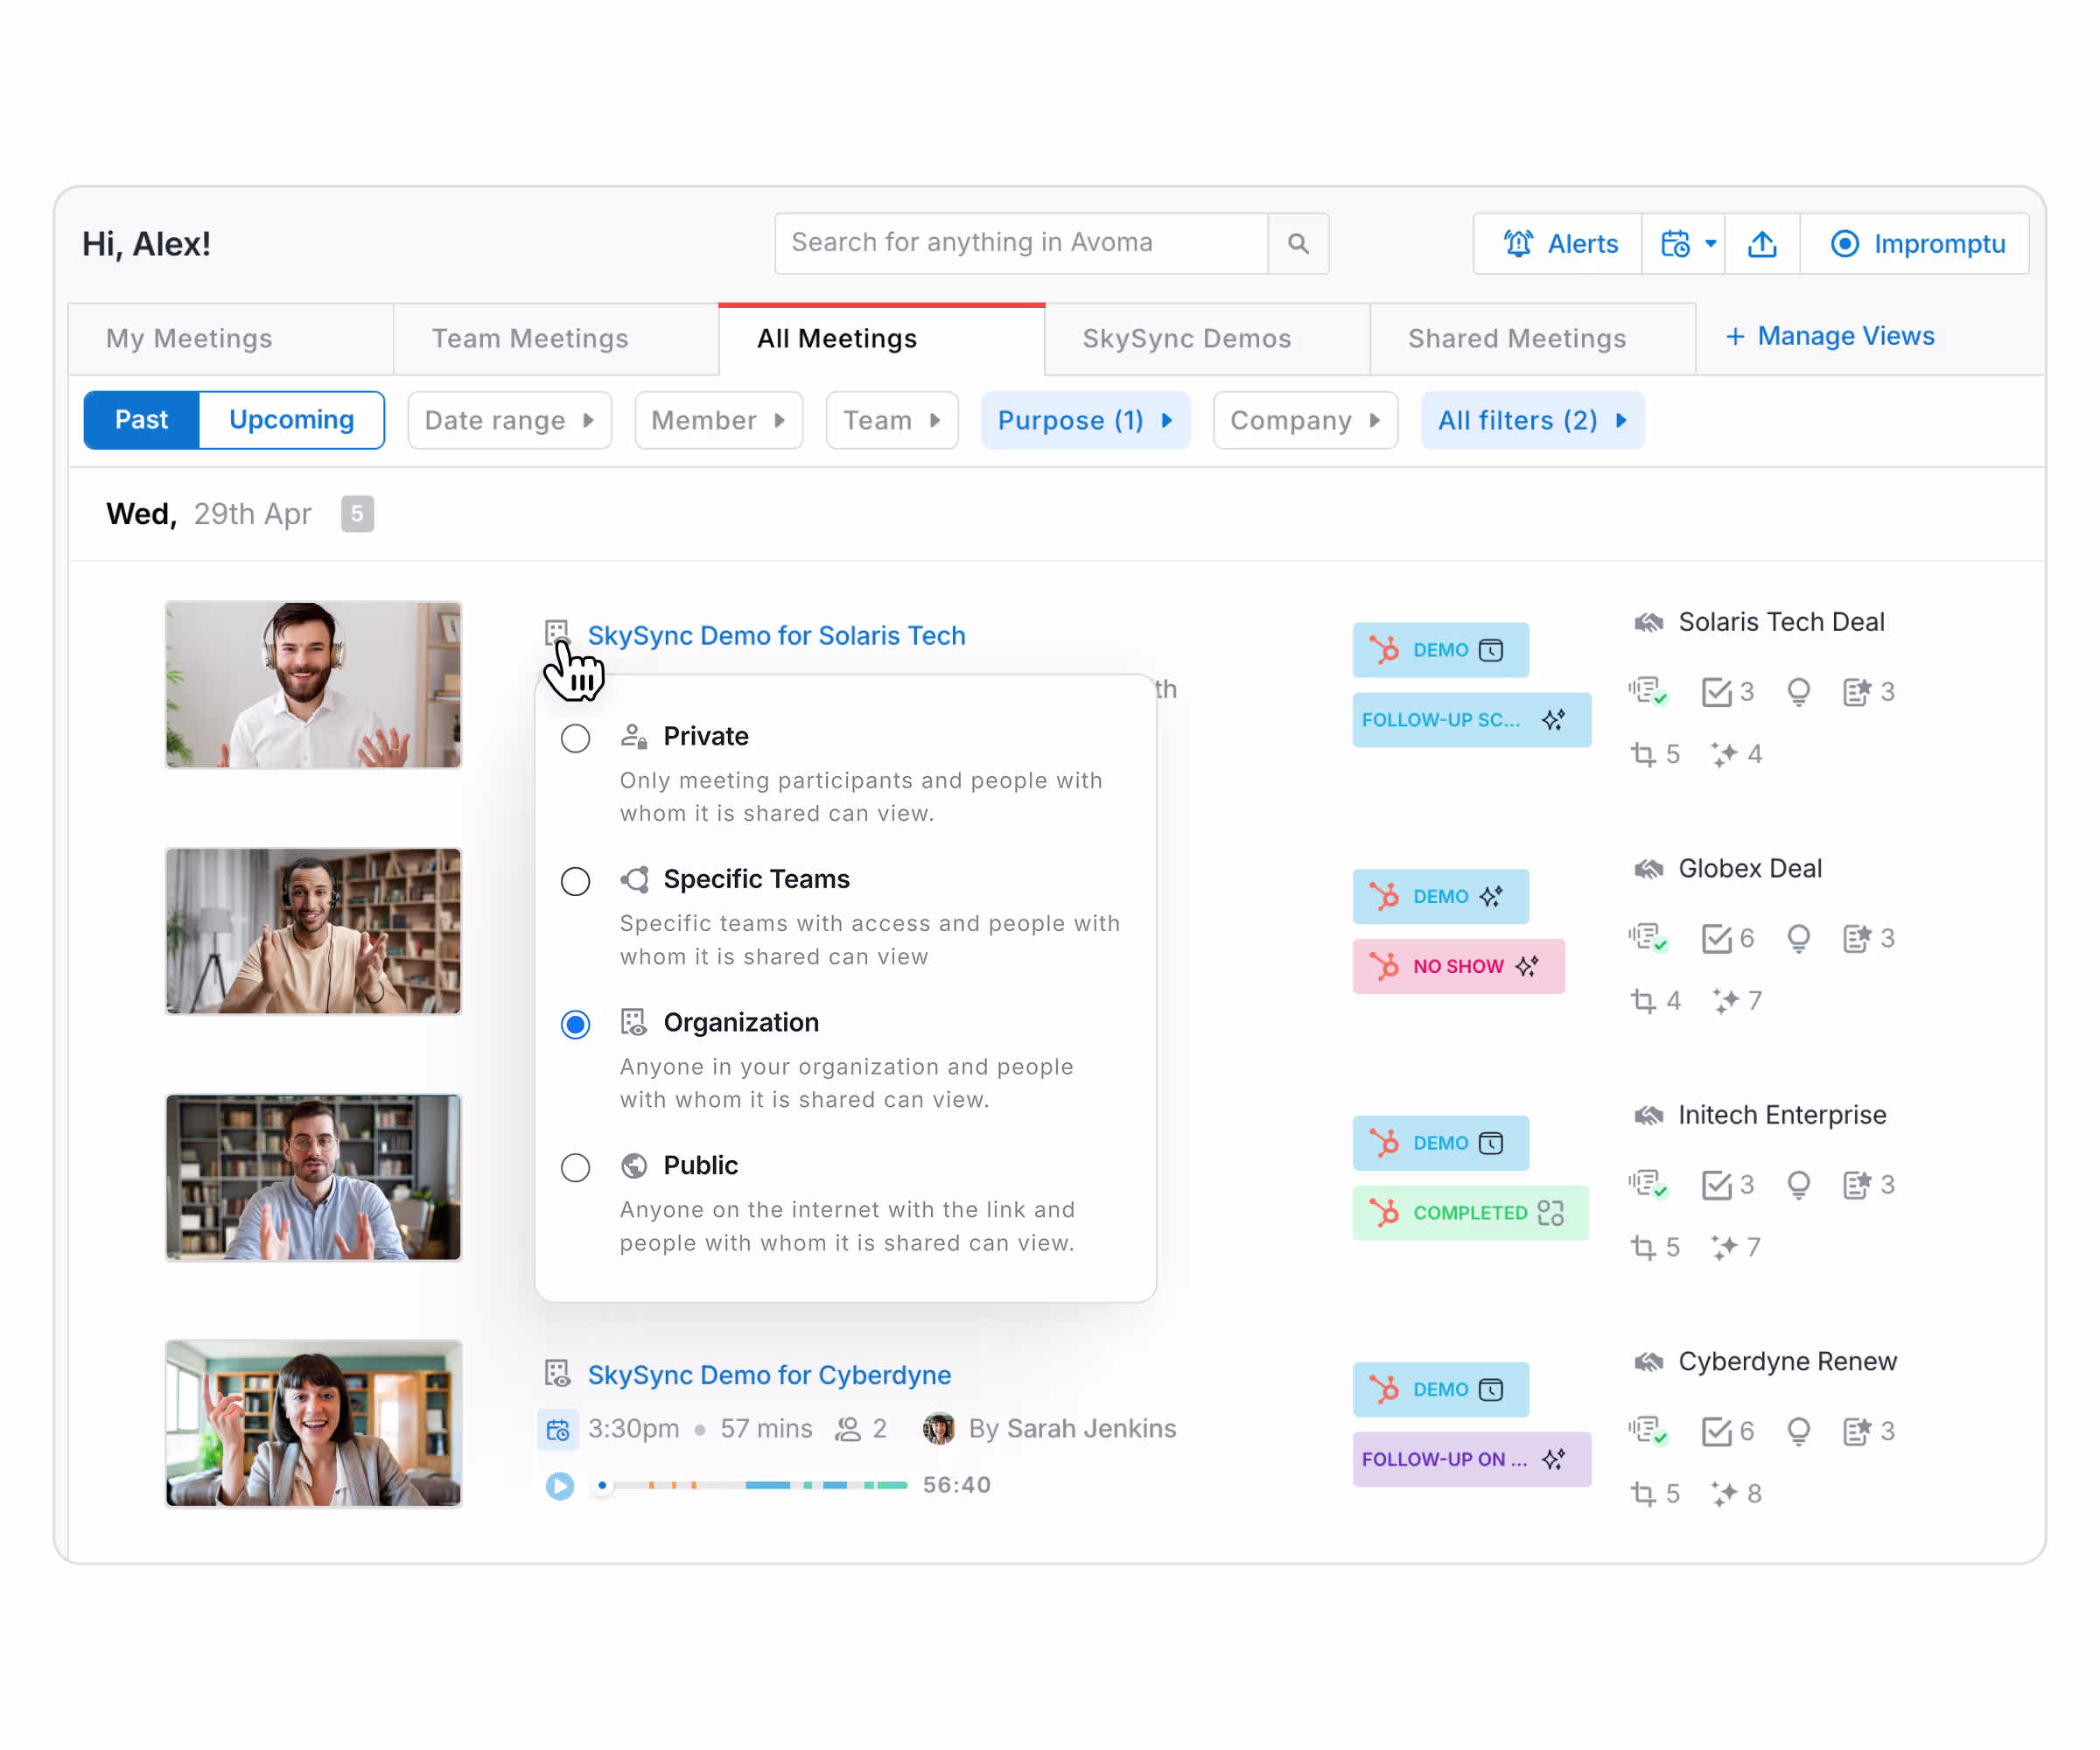Toggle to Past meetings
This screenshot has width=2100, height=1750.
(142, 420)
